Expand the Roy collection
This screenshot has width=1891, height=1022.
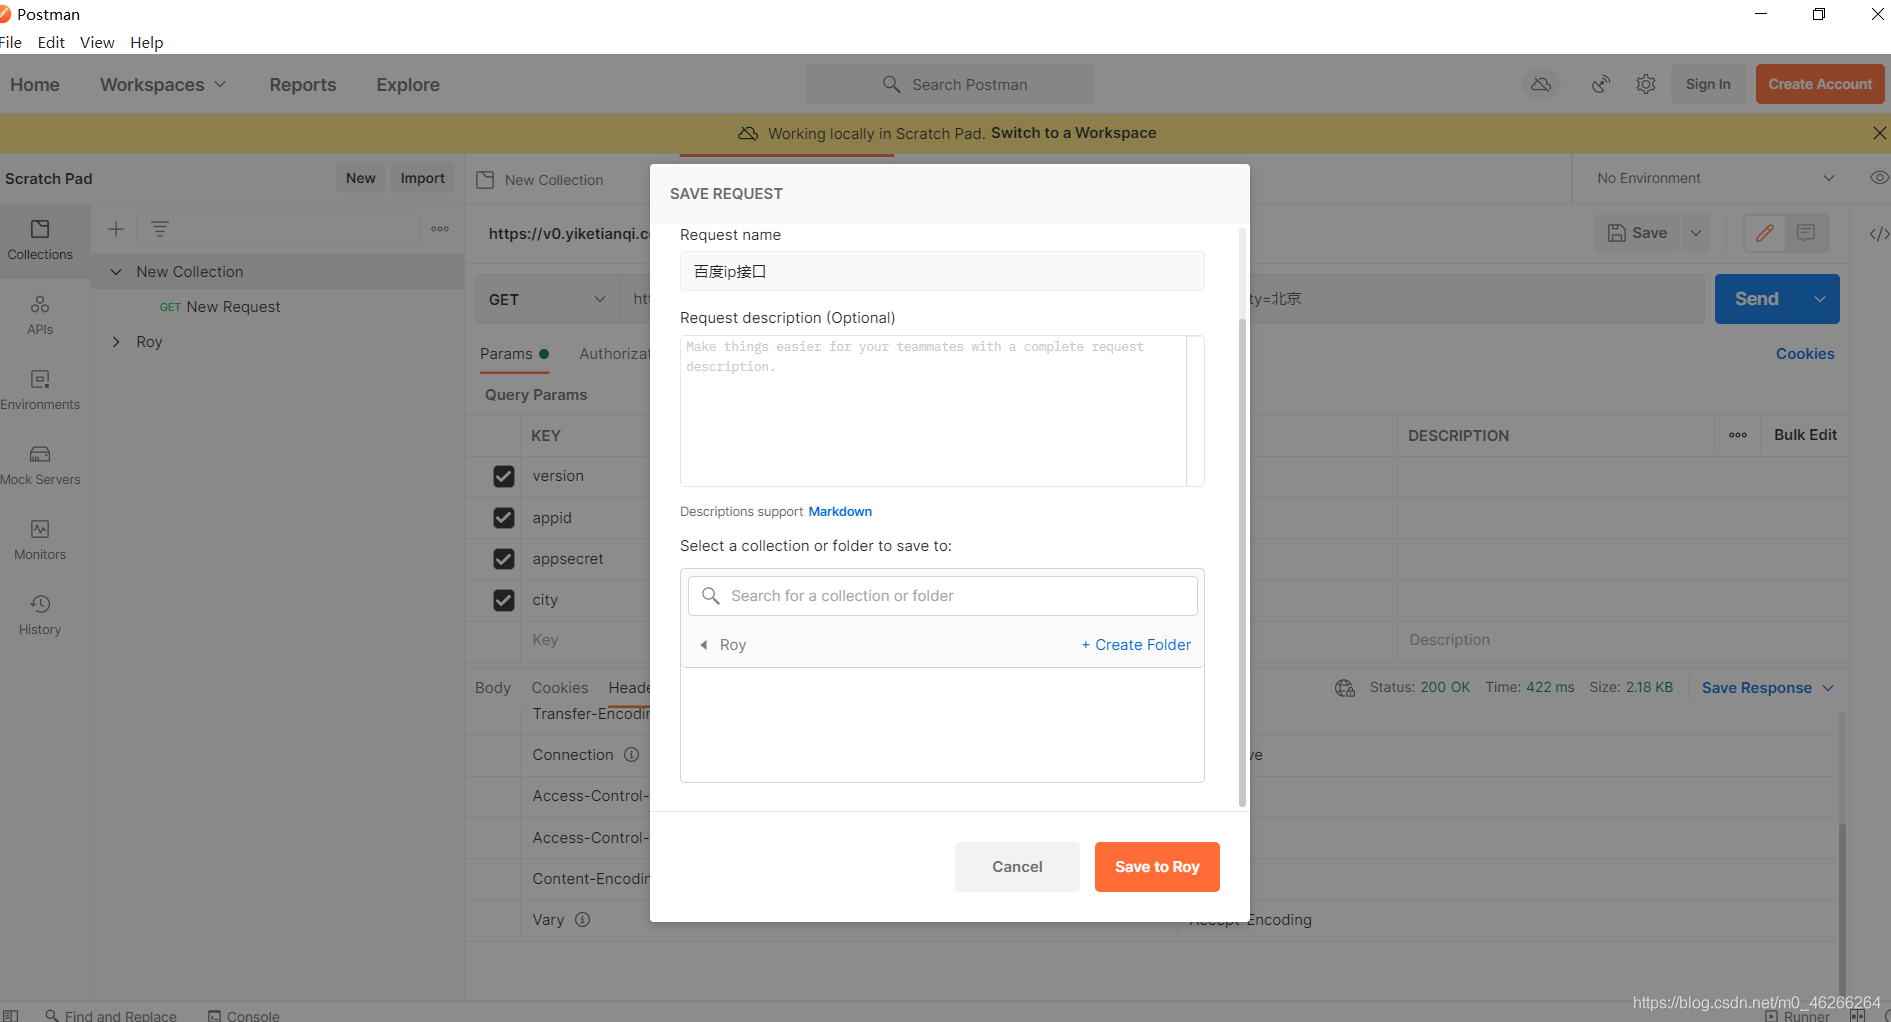click(116, 342)
